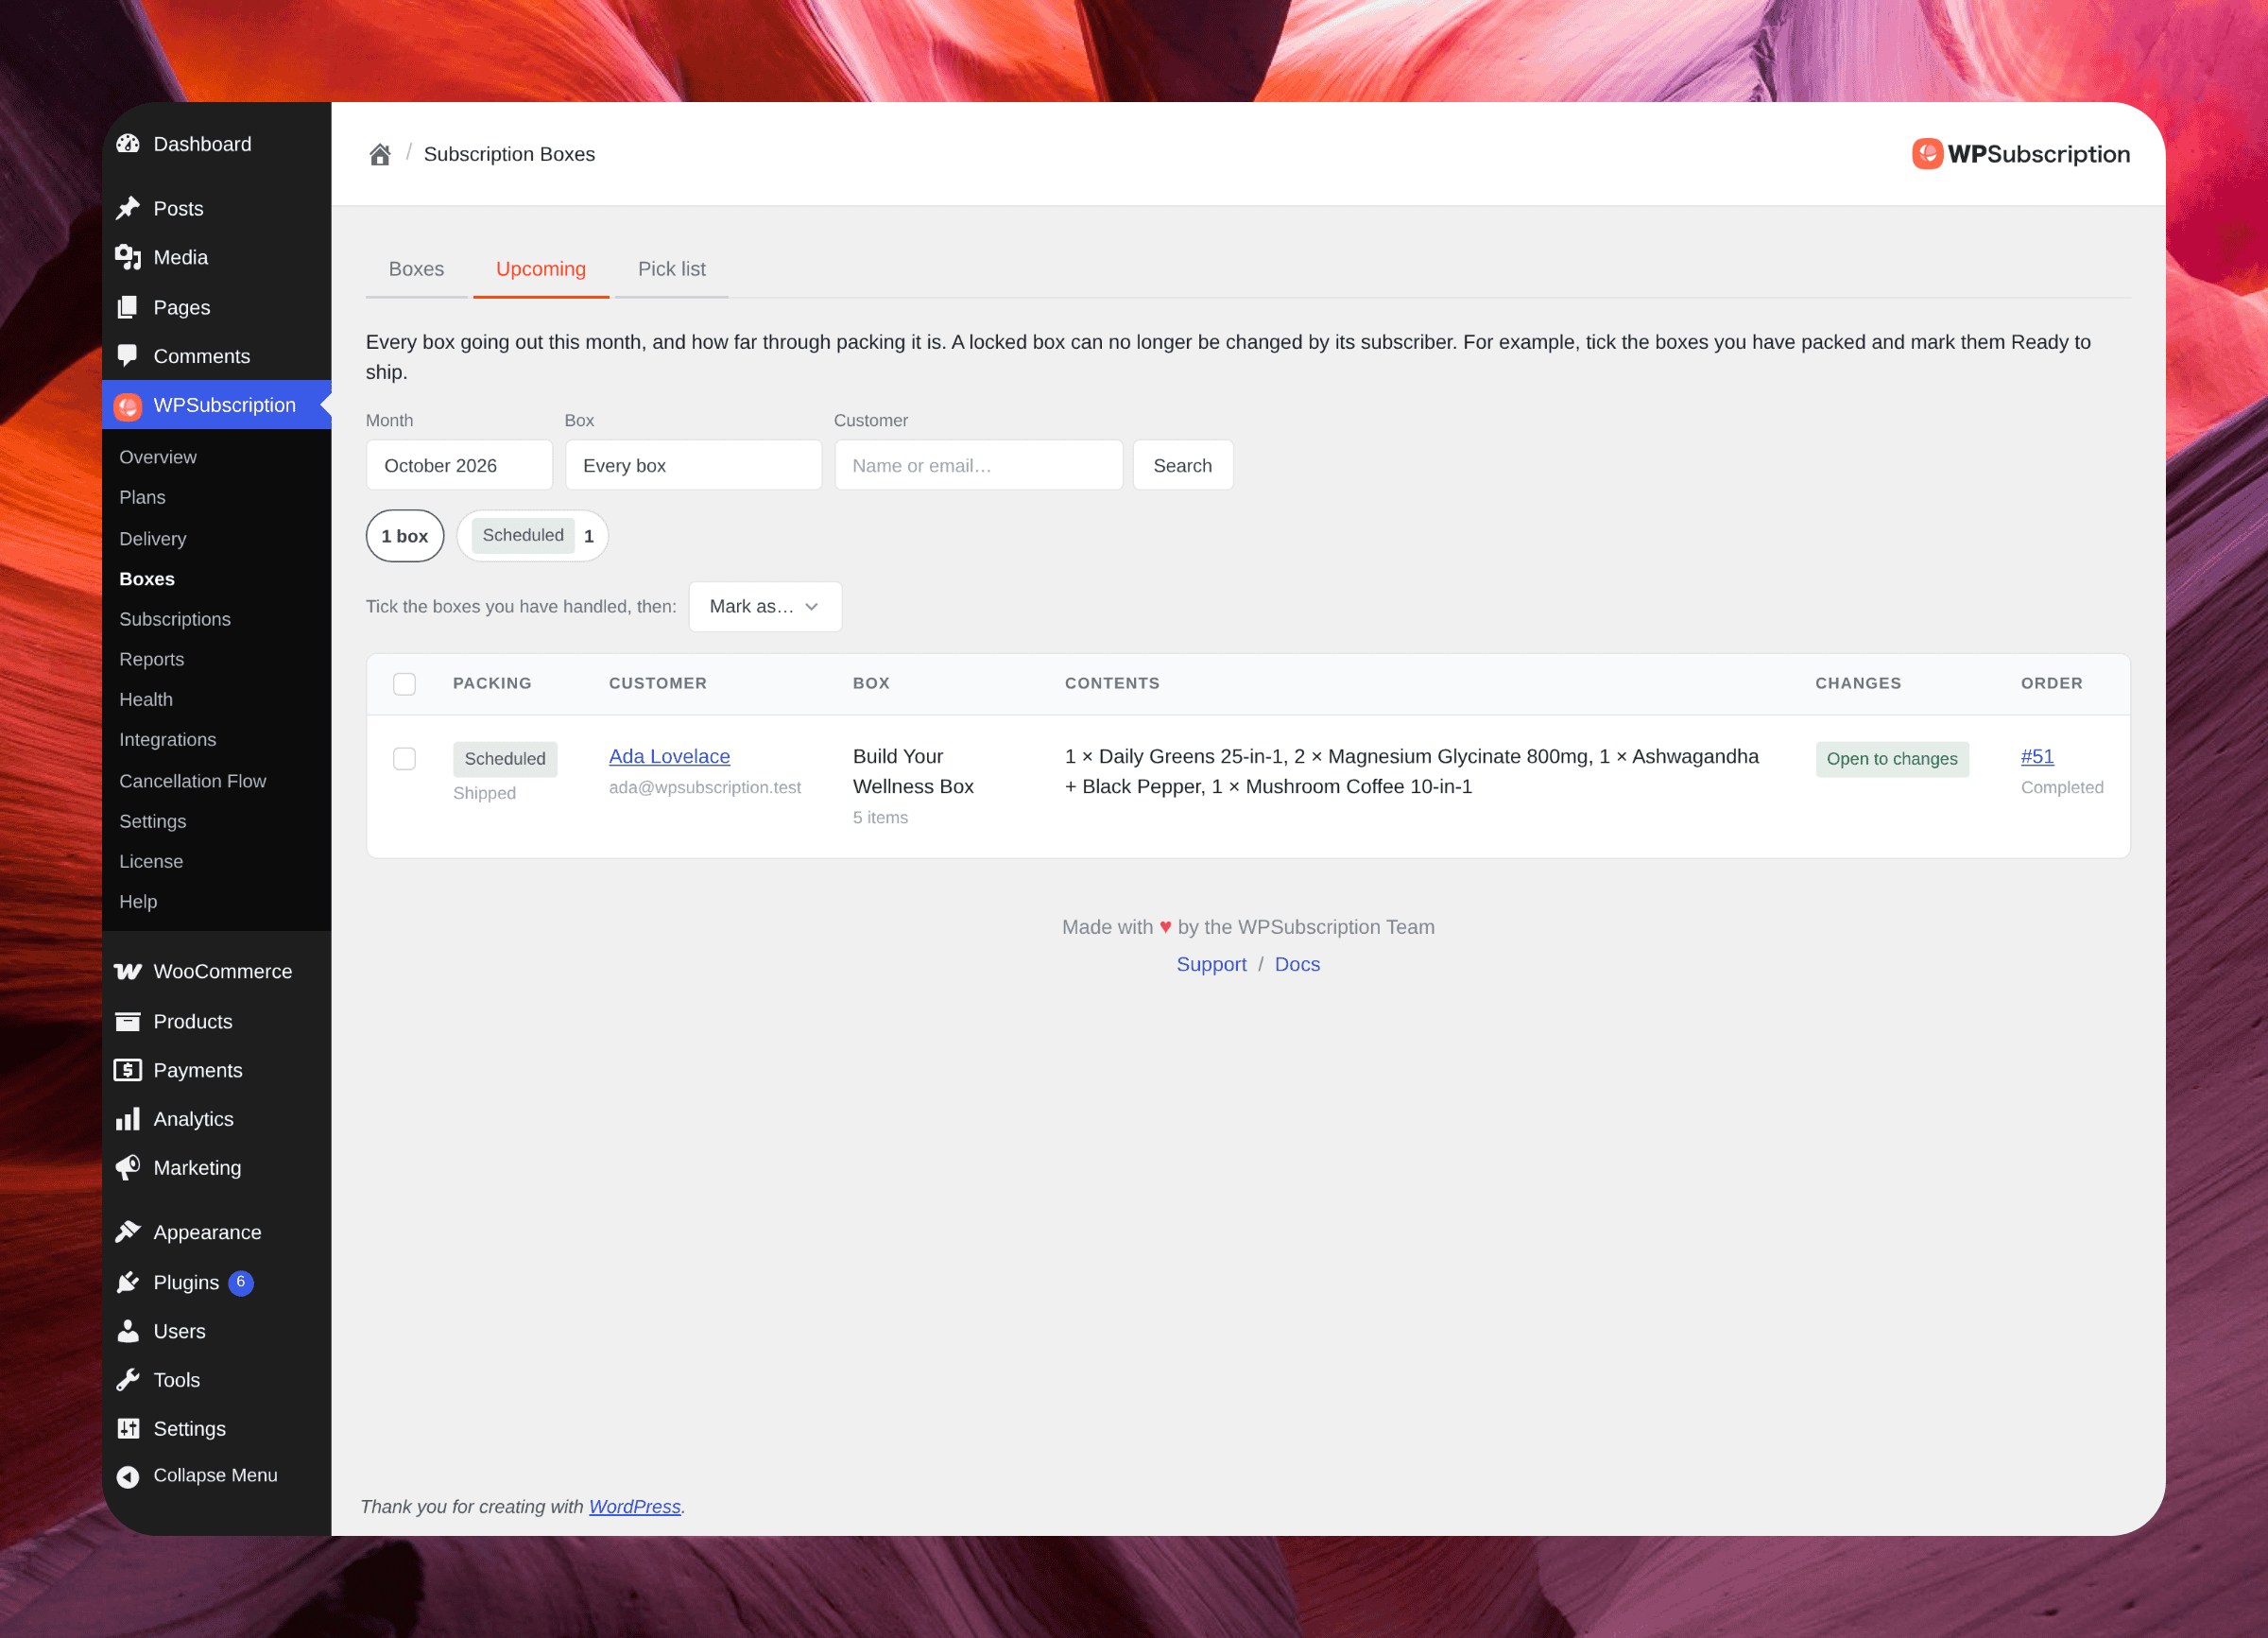Viewport: 2268px width, 1638px height.
Task: Click the Posts pushpin icon
Action: pos(128,208)
